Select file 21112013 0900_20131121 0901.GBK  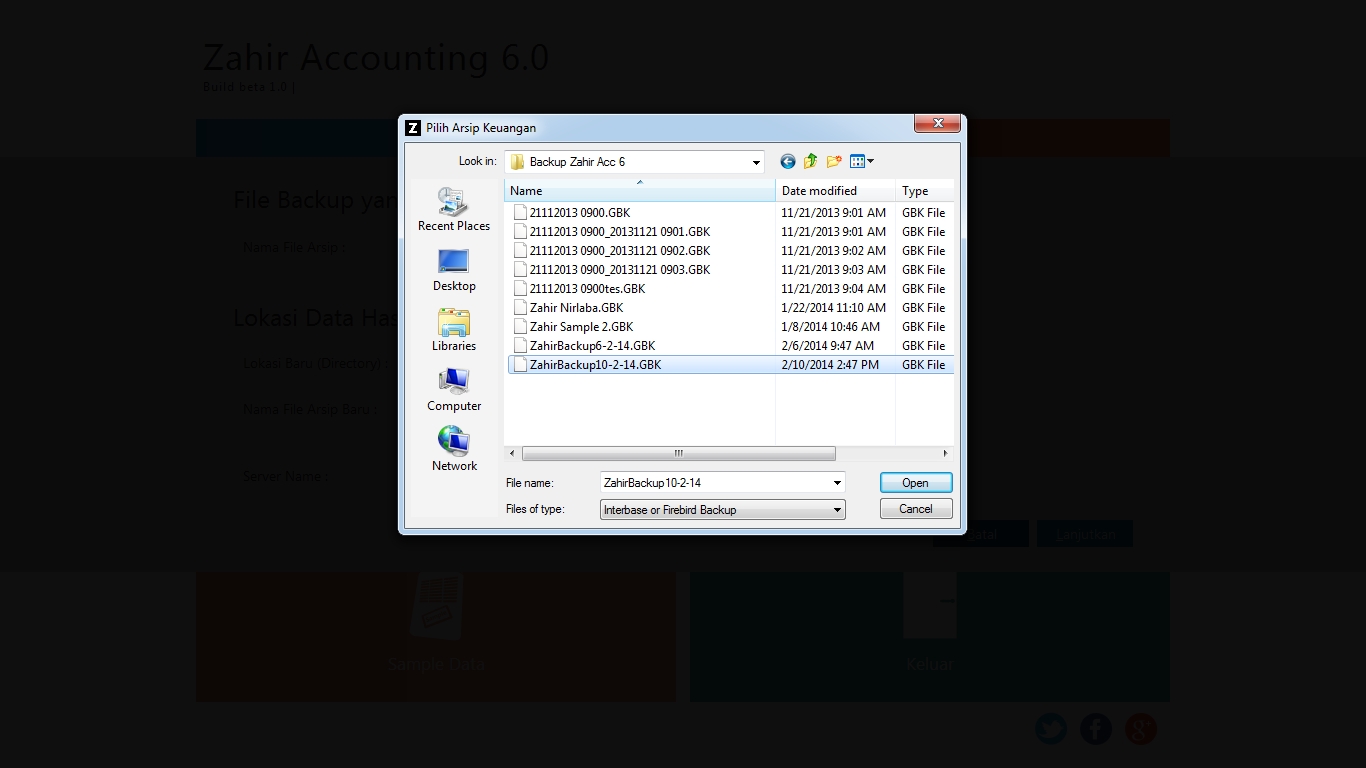tap(620, 231)
